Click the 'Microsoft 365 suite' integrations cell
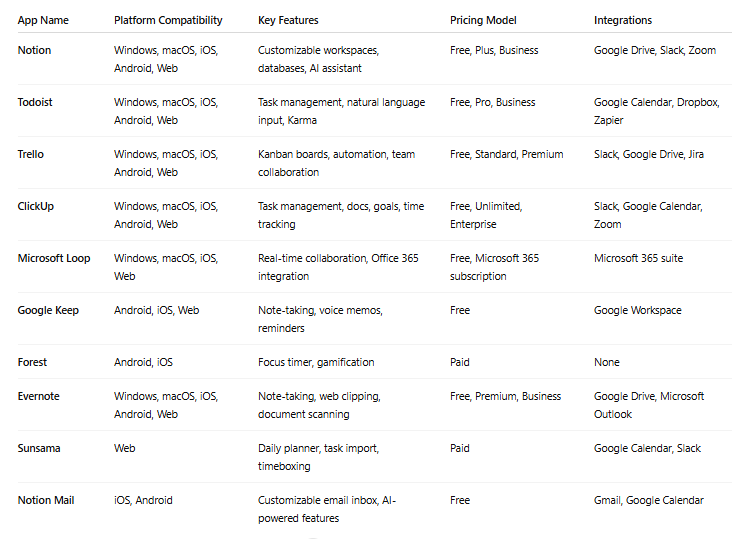The height and width of the screenshot is (539, 742). pos(638,258)
